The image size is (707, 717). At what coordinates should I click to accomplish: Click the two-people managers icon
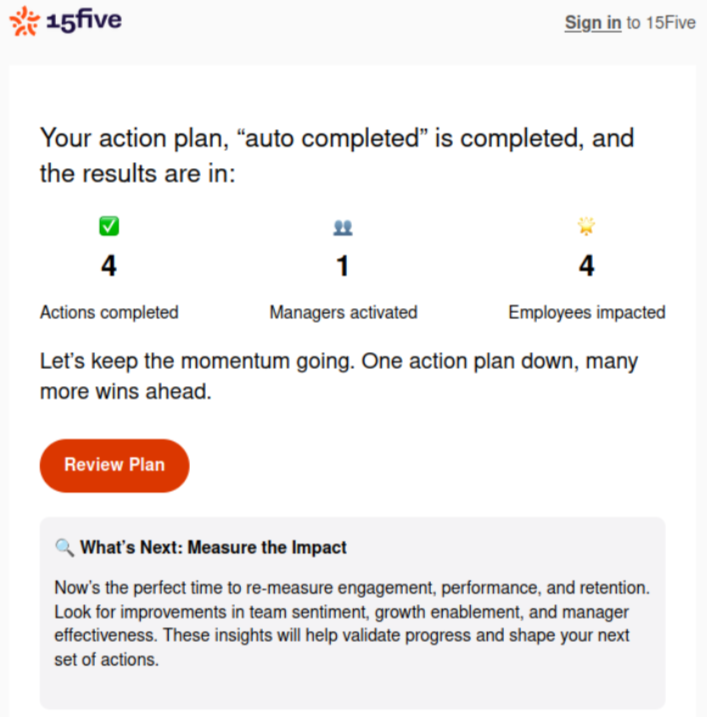pyautogui.click(x=343, y=227)
